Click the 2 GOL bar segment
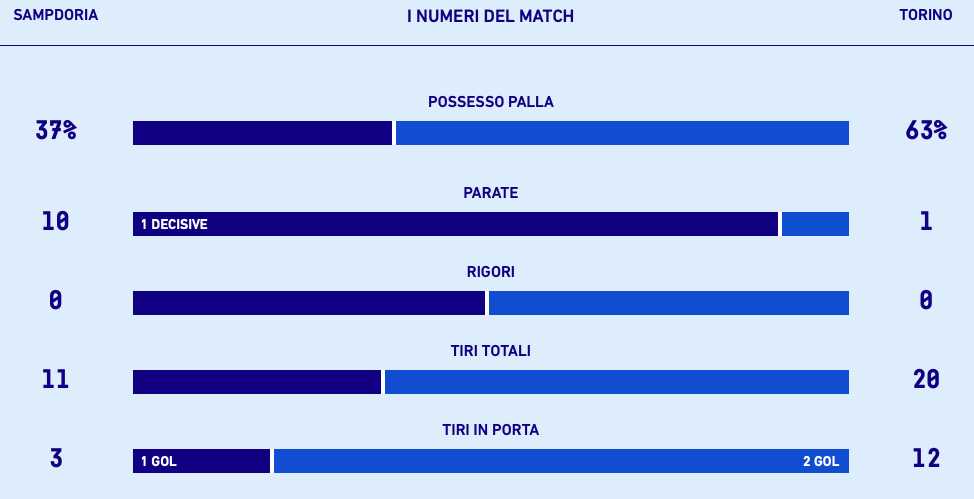Screen dimensions: 974x499 [561, 461]
